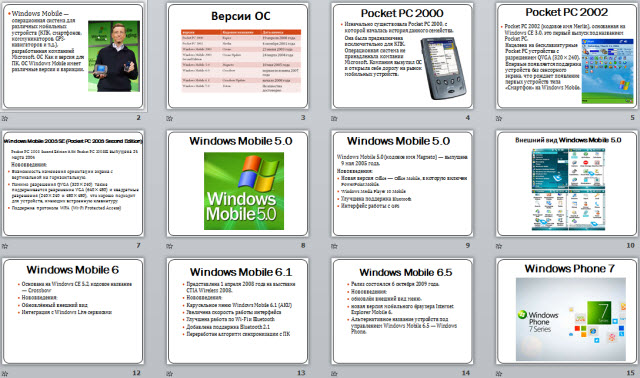This screenshot has height=378, width=640.
Task: Click the slide number '3' label
Action: 303,118
